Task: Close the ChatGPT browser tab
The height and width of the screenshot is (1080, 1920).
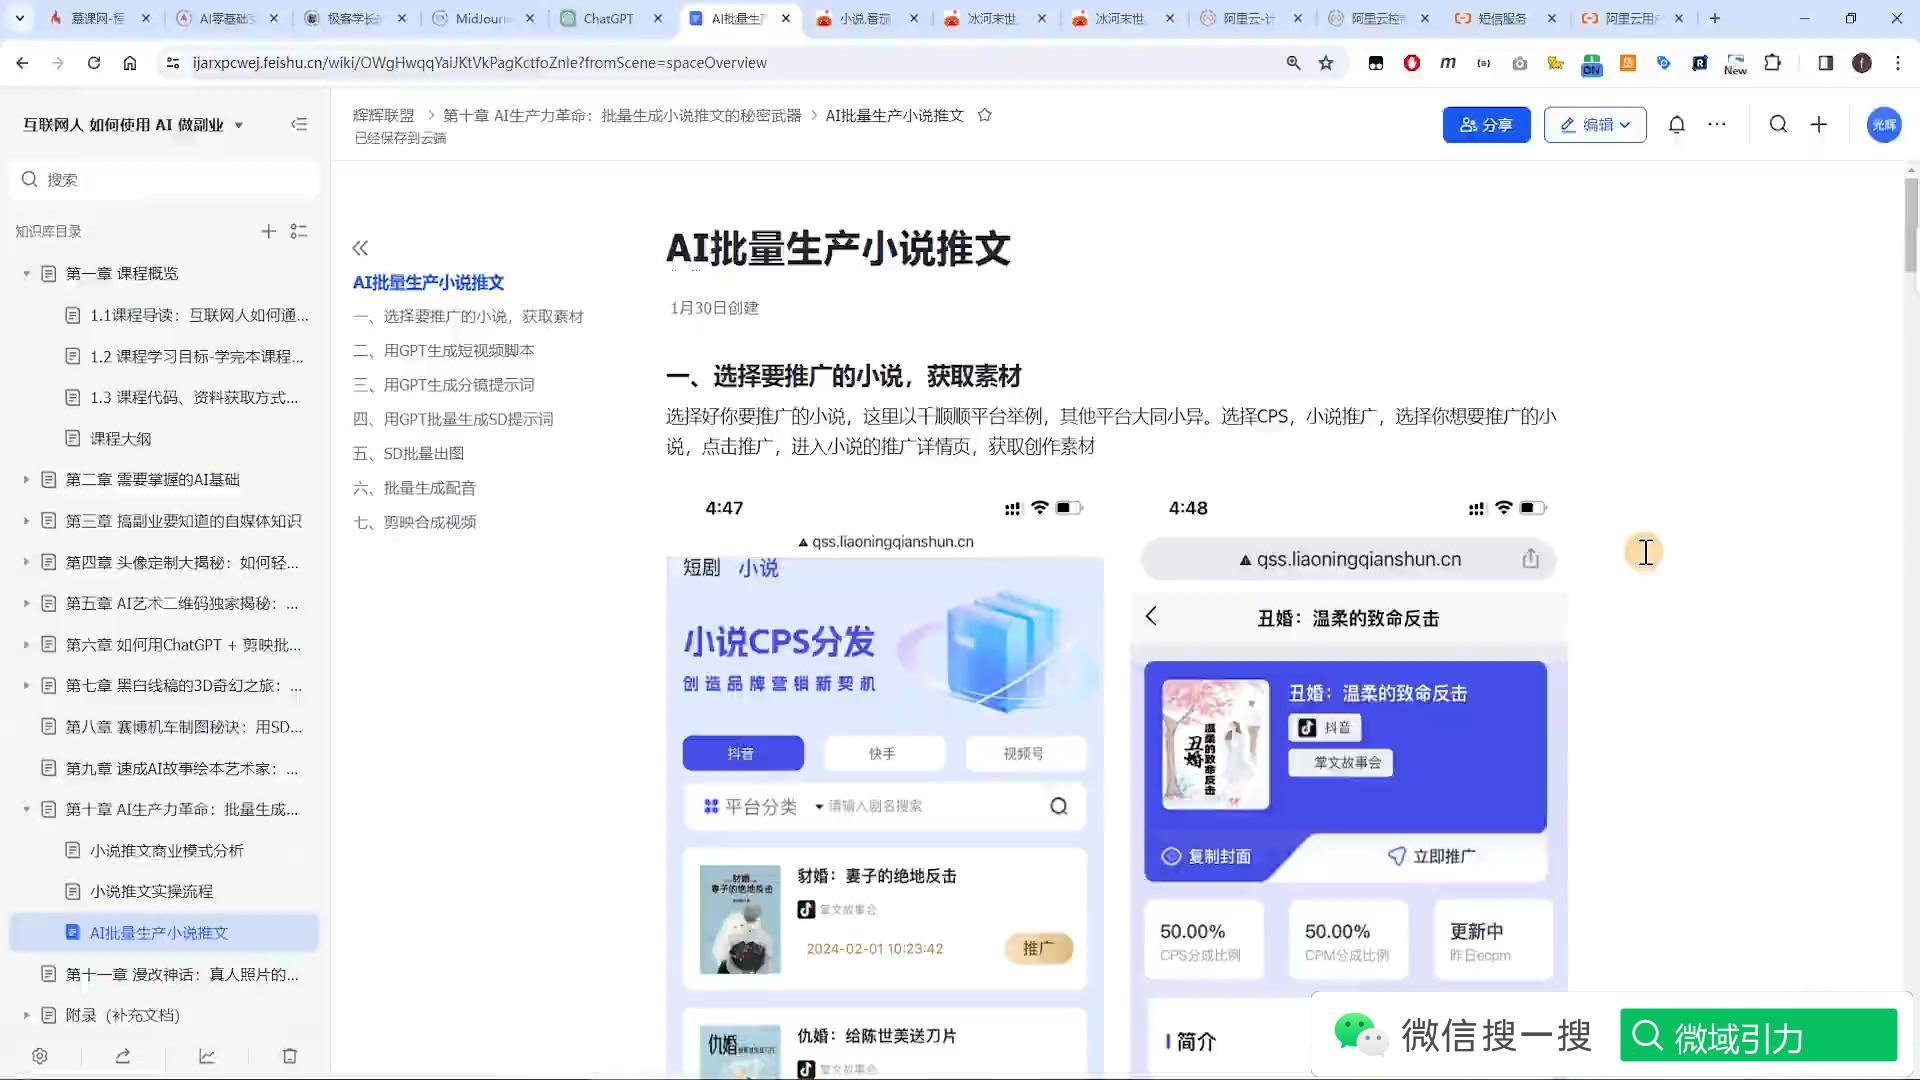Action: coord(658,18)
